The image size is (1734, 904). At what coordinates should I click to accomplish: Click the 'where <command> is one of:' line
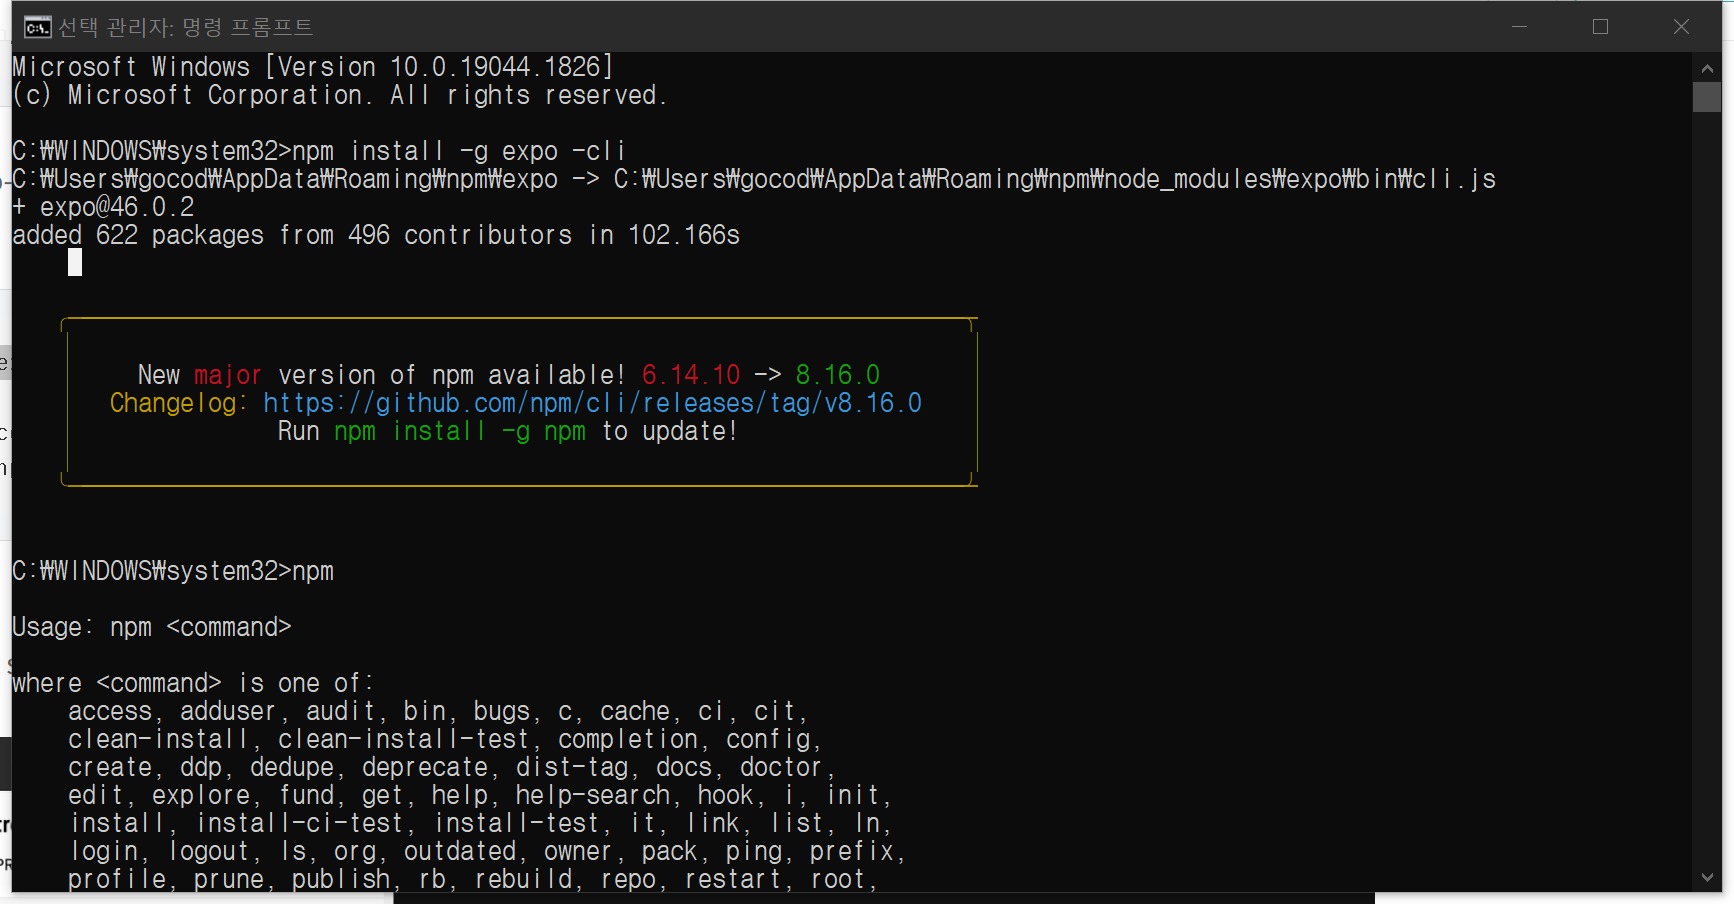pos(192,683)
